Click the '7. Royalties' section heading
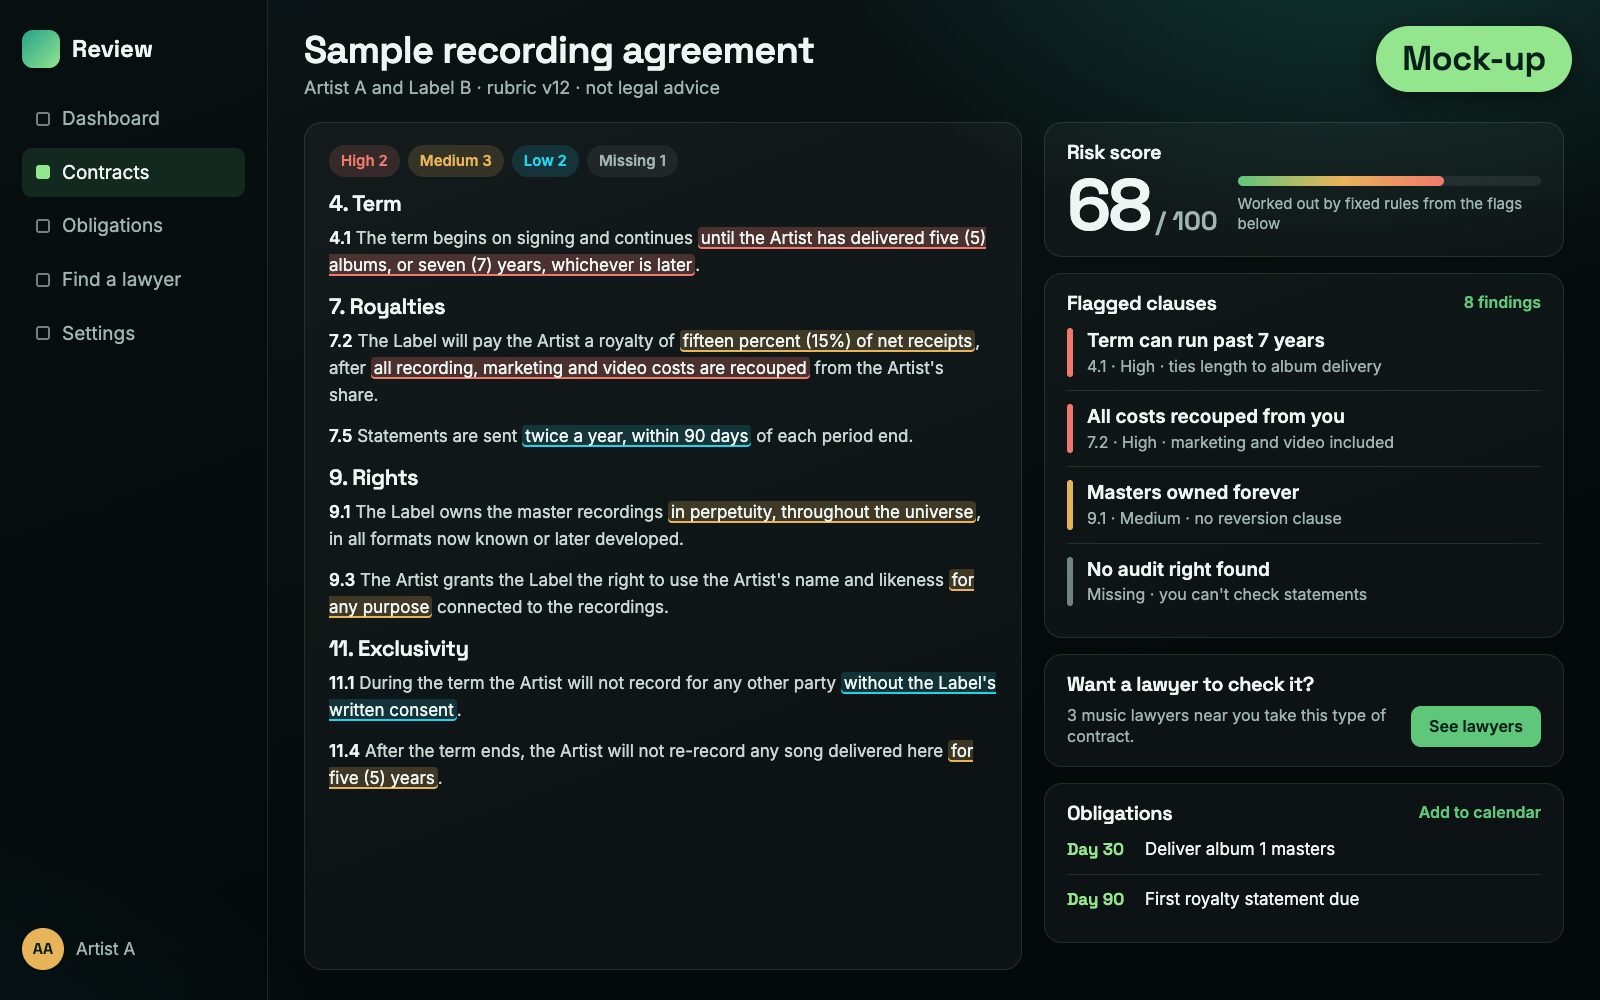1600x1000 pixels. click(x=387, y=307)
